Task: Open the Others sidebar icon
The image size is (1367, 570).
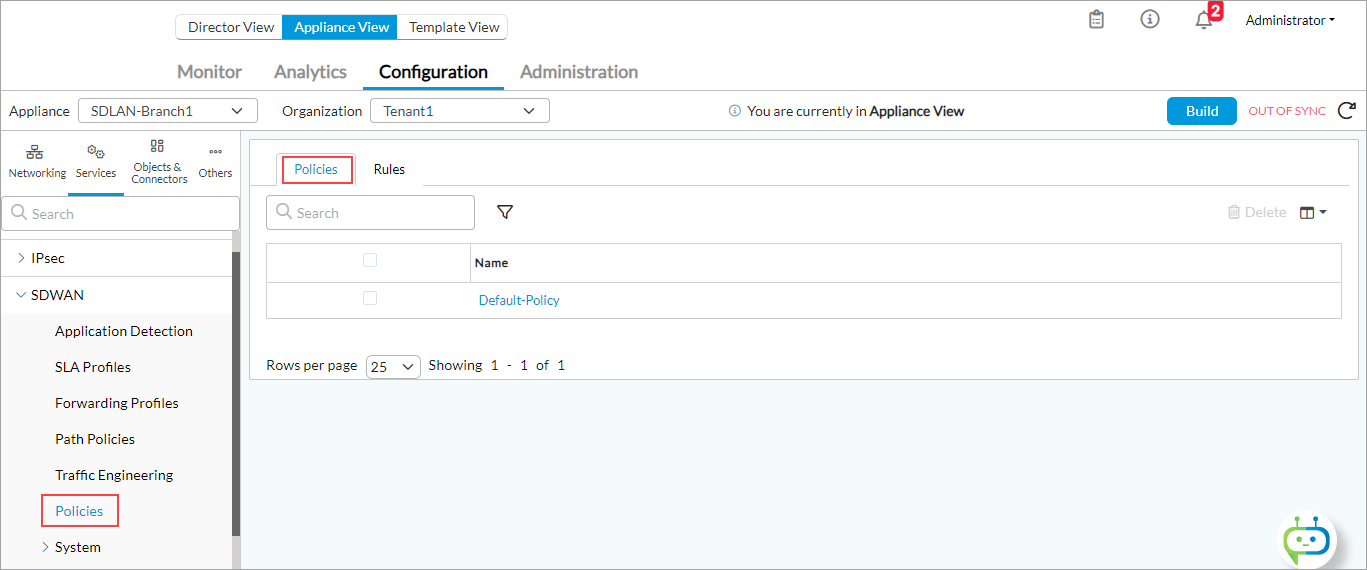Action: pyautogui.click(x=215, y=162)
